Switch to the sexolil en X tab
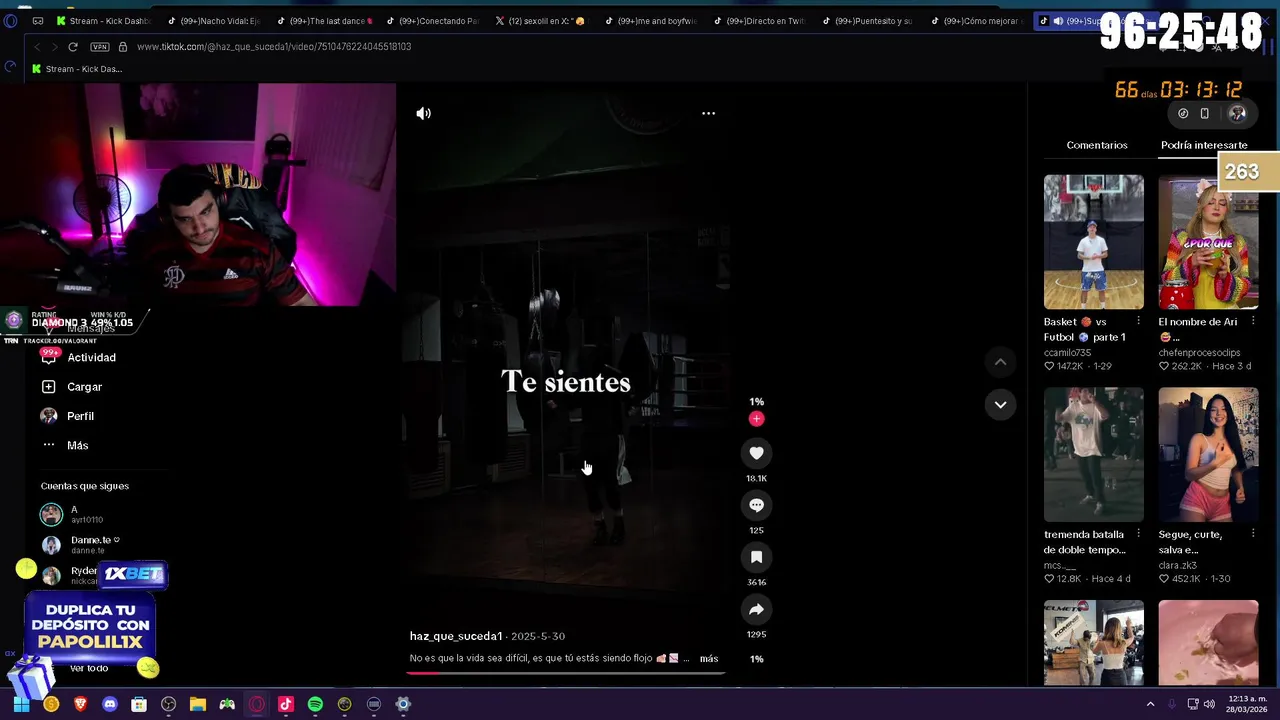 coord(540,21)
